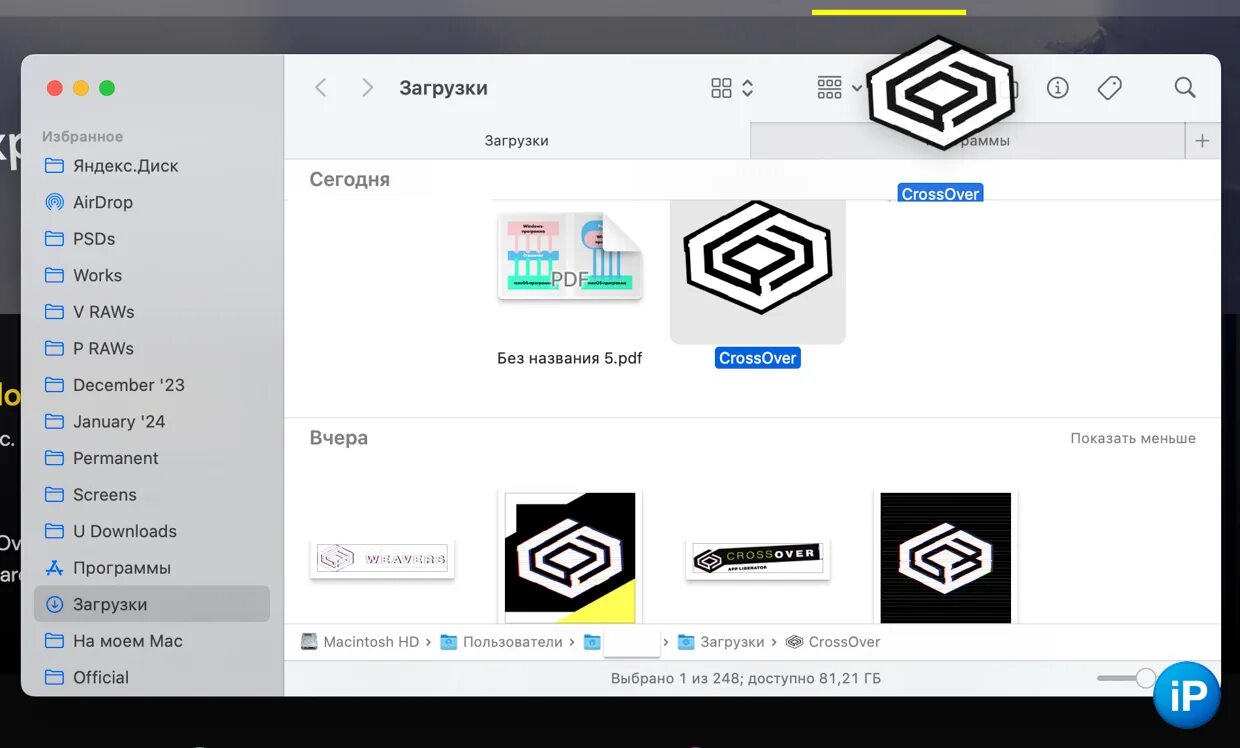Click CrossOver in the path bar
1240x748 pixels.
click(x=833, y=642)
